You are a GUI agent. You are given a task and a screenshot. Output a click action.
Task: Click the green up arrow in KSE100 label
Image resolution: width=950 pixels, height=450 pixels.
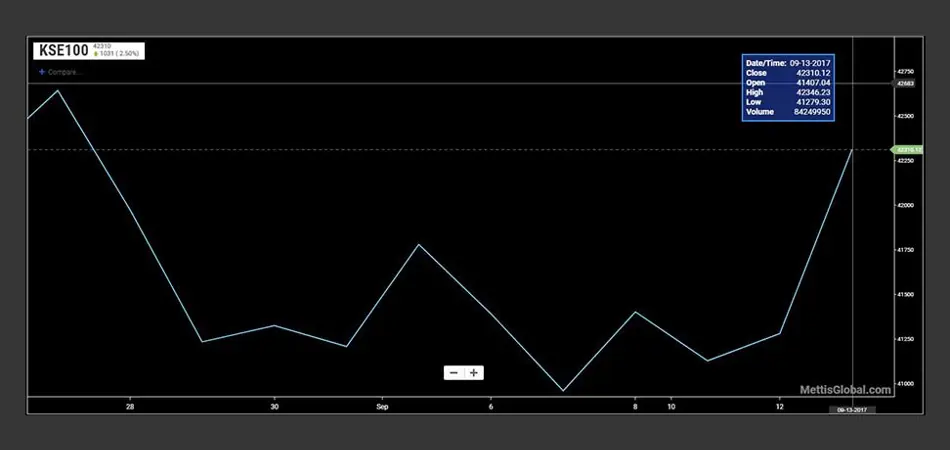94,53
